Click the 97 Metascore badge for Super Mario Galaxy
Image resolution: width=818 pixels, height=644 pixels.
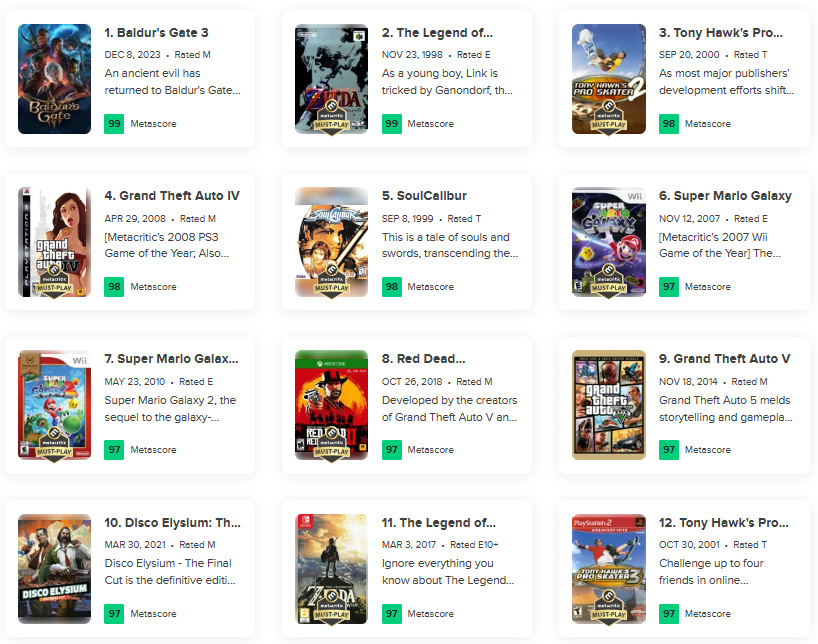pyautogui.click(x=669, y=287)
